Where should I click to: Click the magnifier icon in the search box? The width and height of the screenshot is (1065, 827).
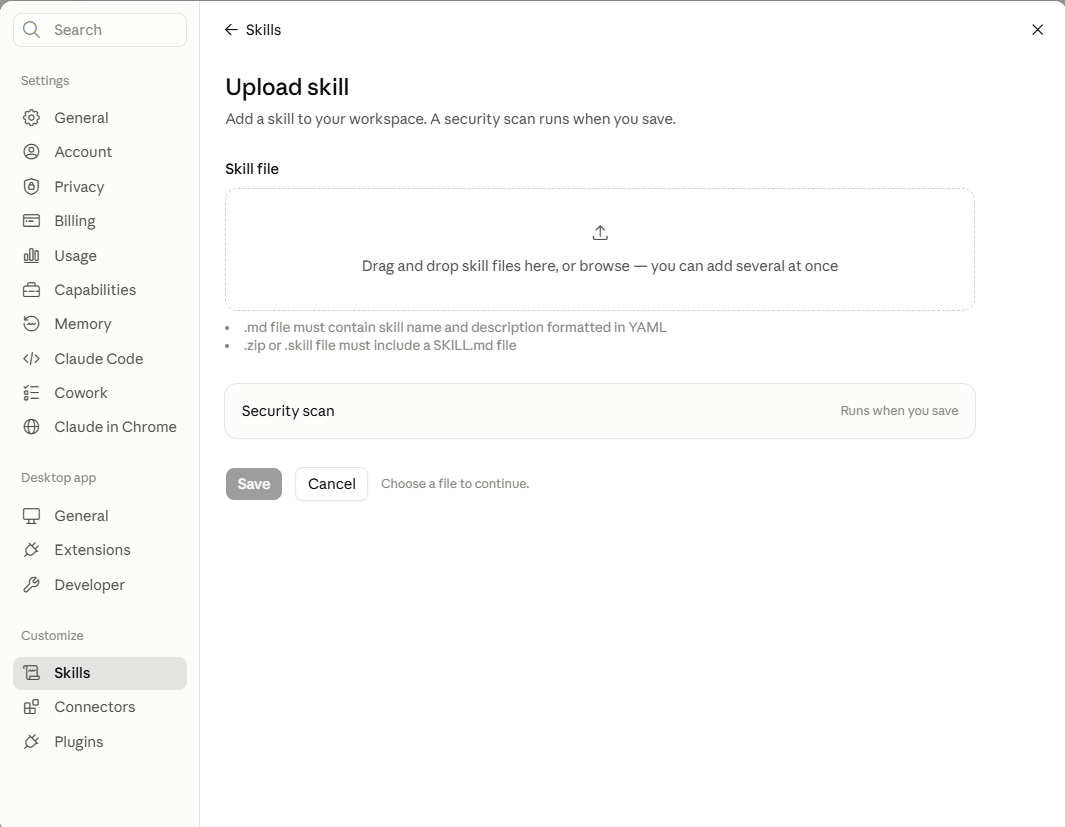[31, 30]
